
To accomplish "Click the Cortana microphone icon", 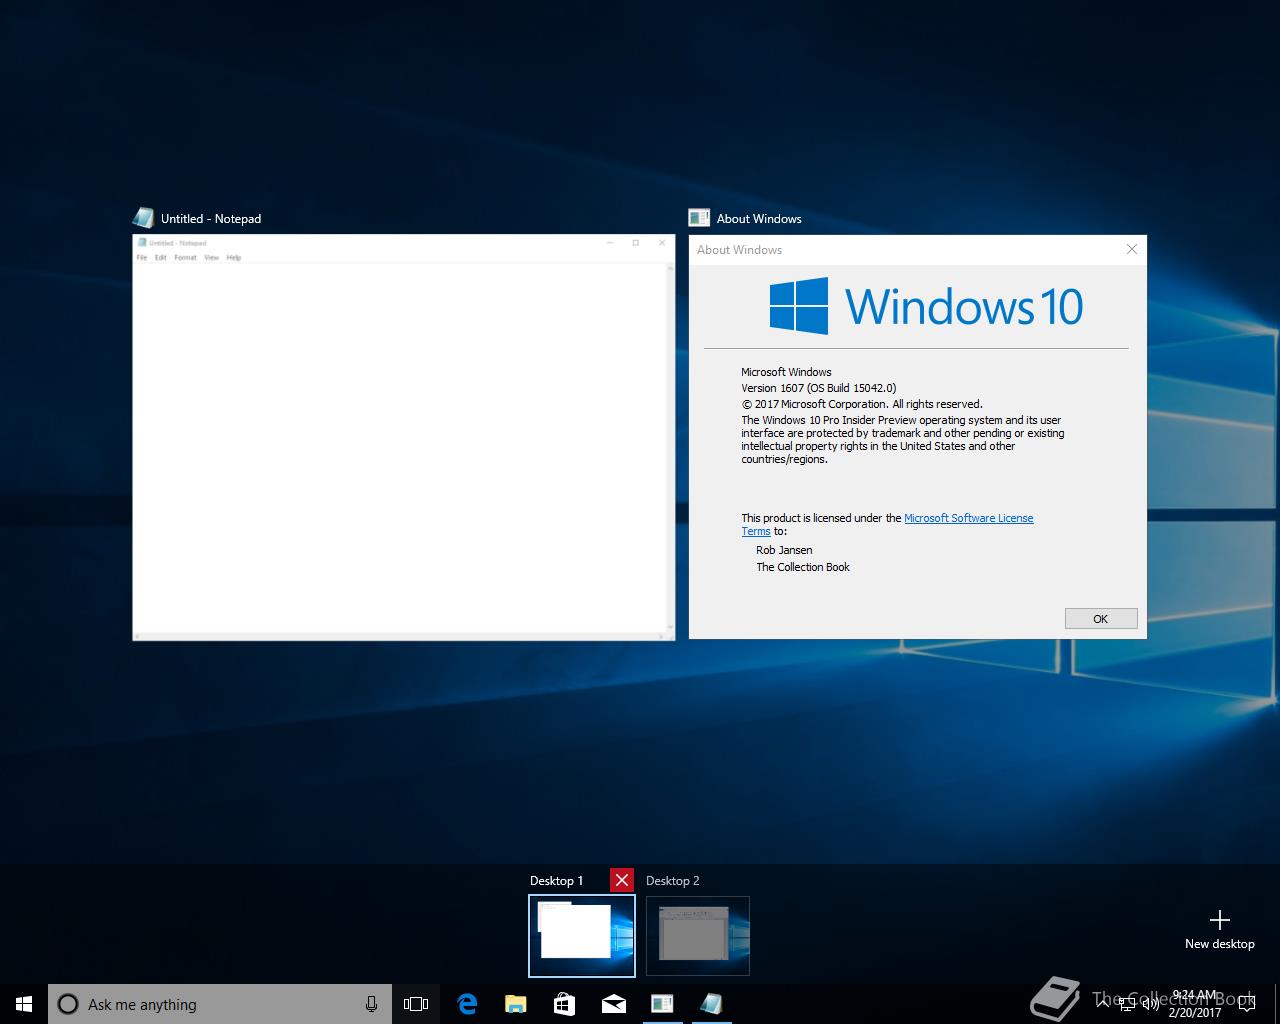I will coord(371,1004).
